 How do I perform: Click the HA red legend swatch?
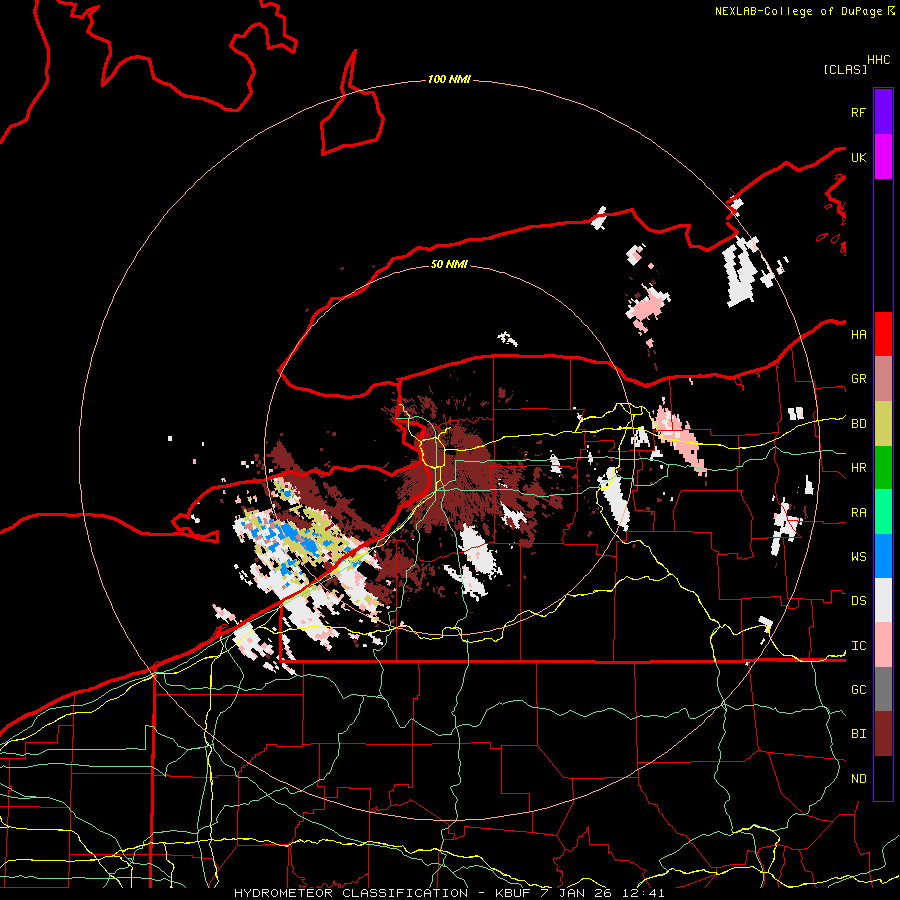point(883,334)
